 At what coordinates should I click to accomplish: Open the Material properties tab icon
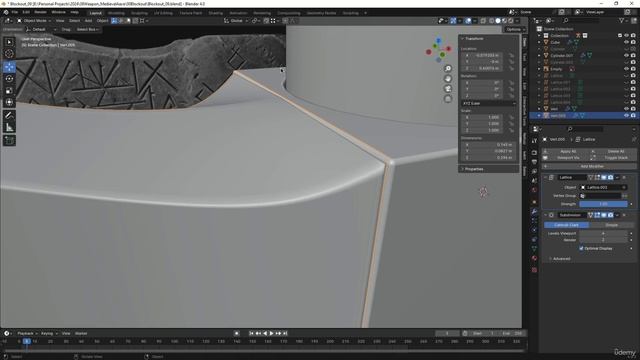534,258
